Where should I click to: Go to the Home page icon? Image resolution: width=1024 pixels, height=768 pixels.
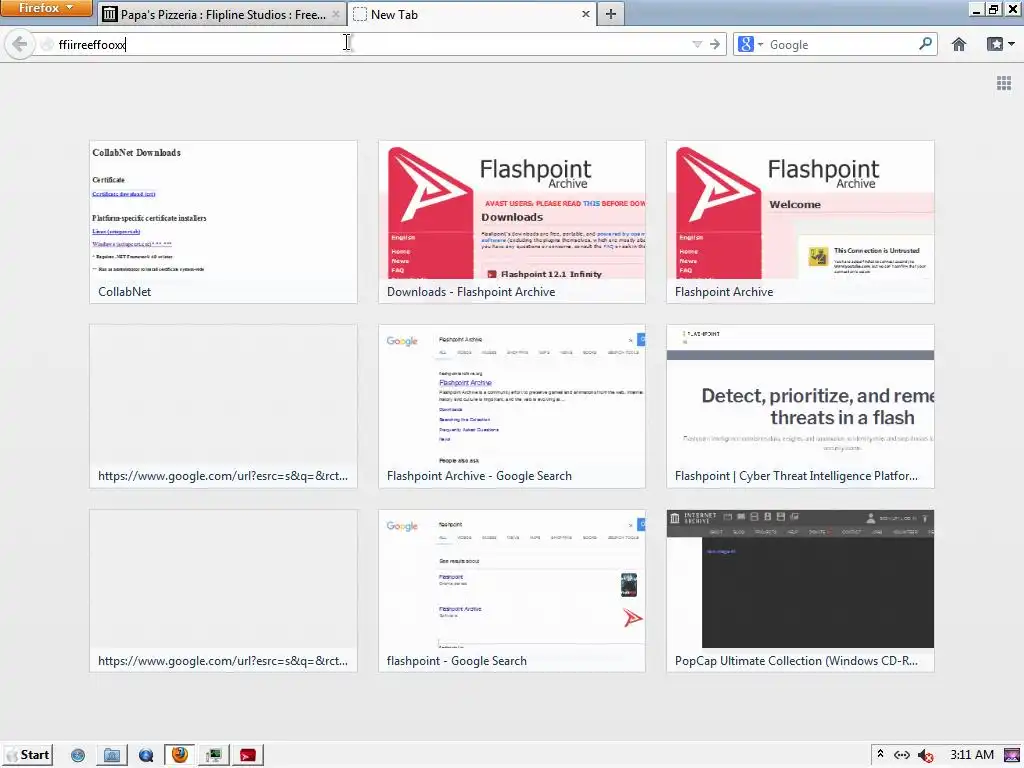pyautogui.click(x=959, y=44)
